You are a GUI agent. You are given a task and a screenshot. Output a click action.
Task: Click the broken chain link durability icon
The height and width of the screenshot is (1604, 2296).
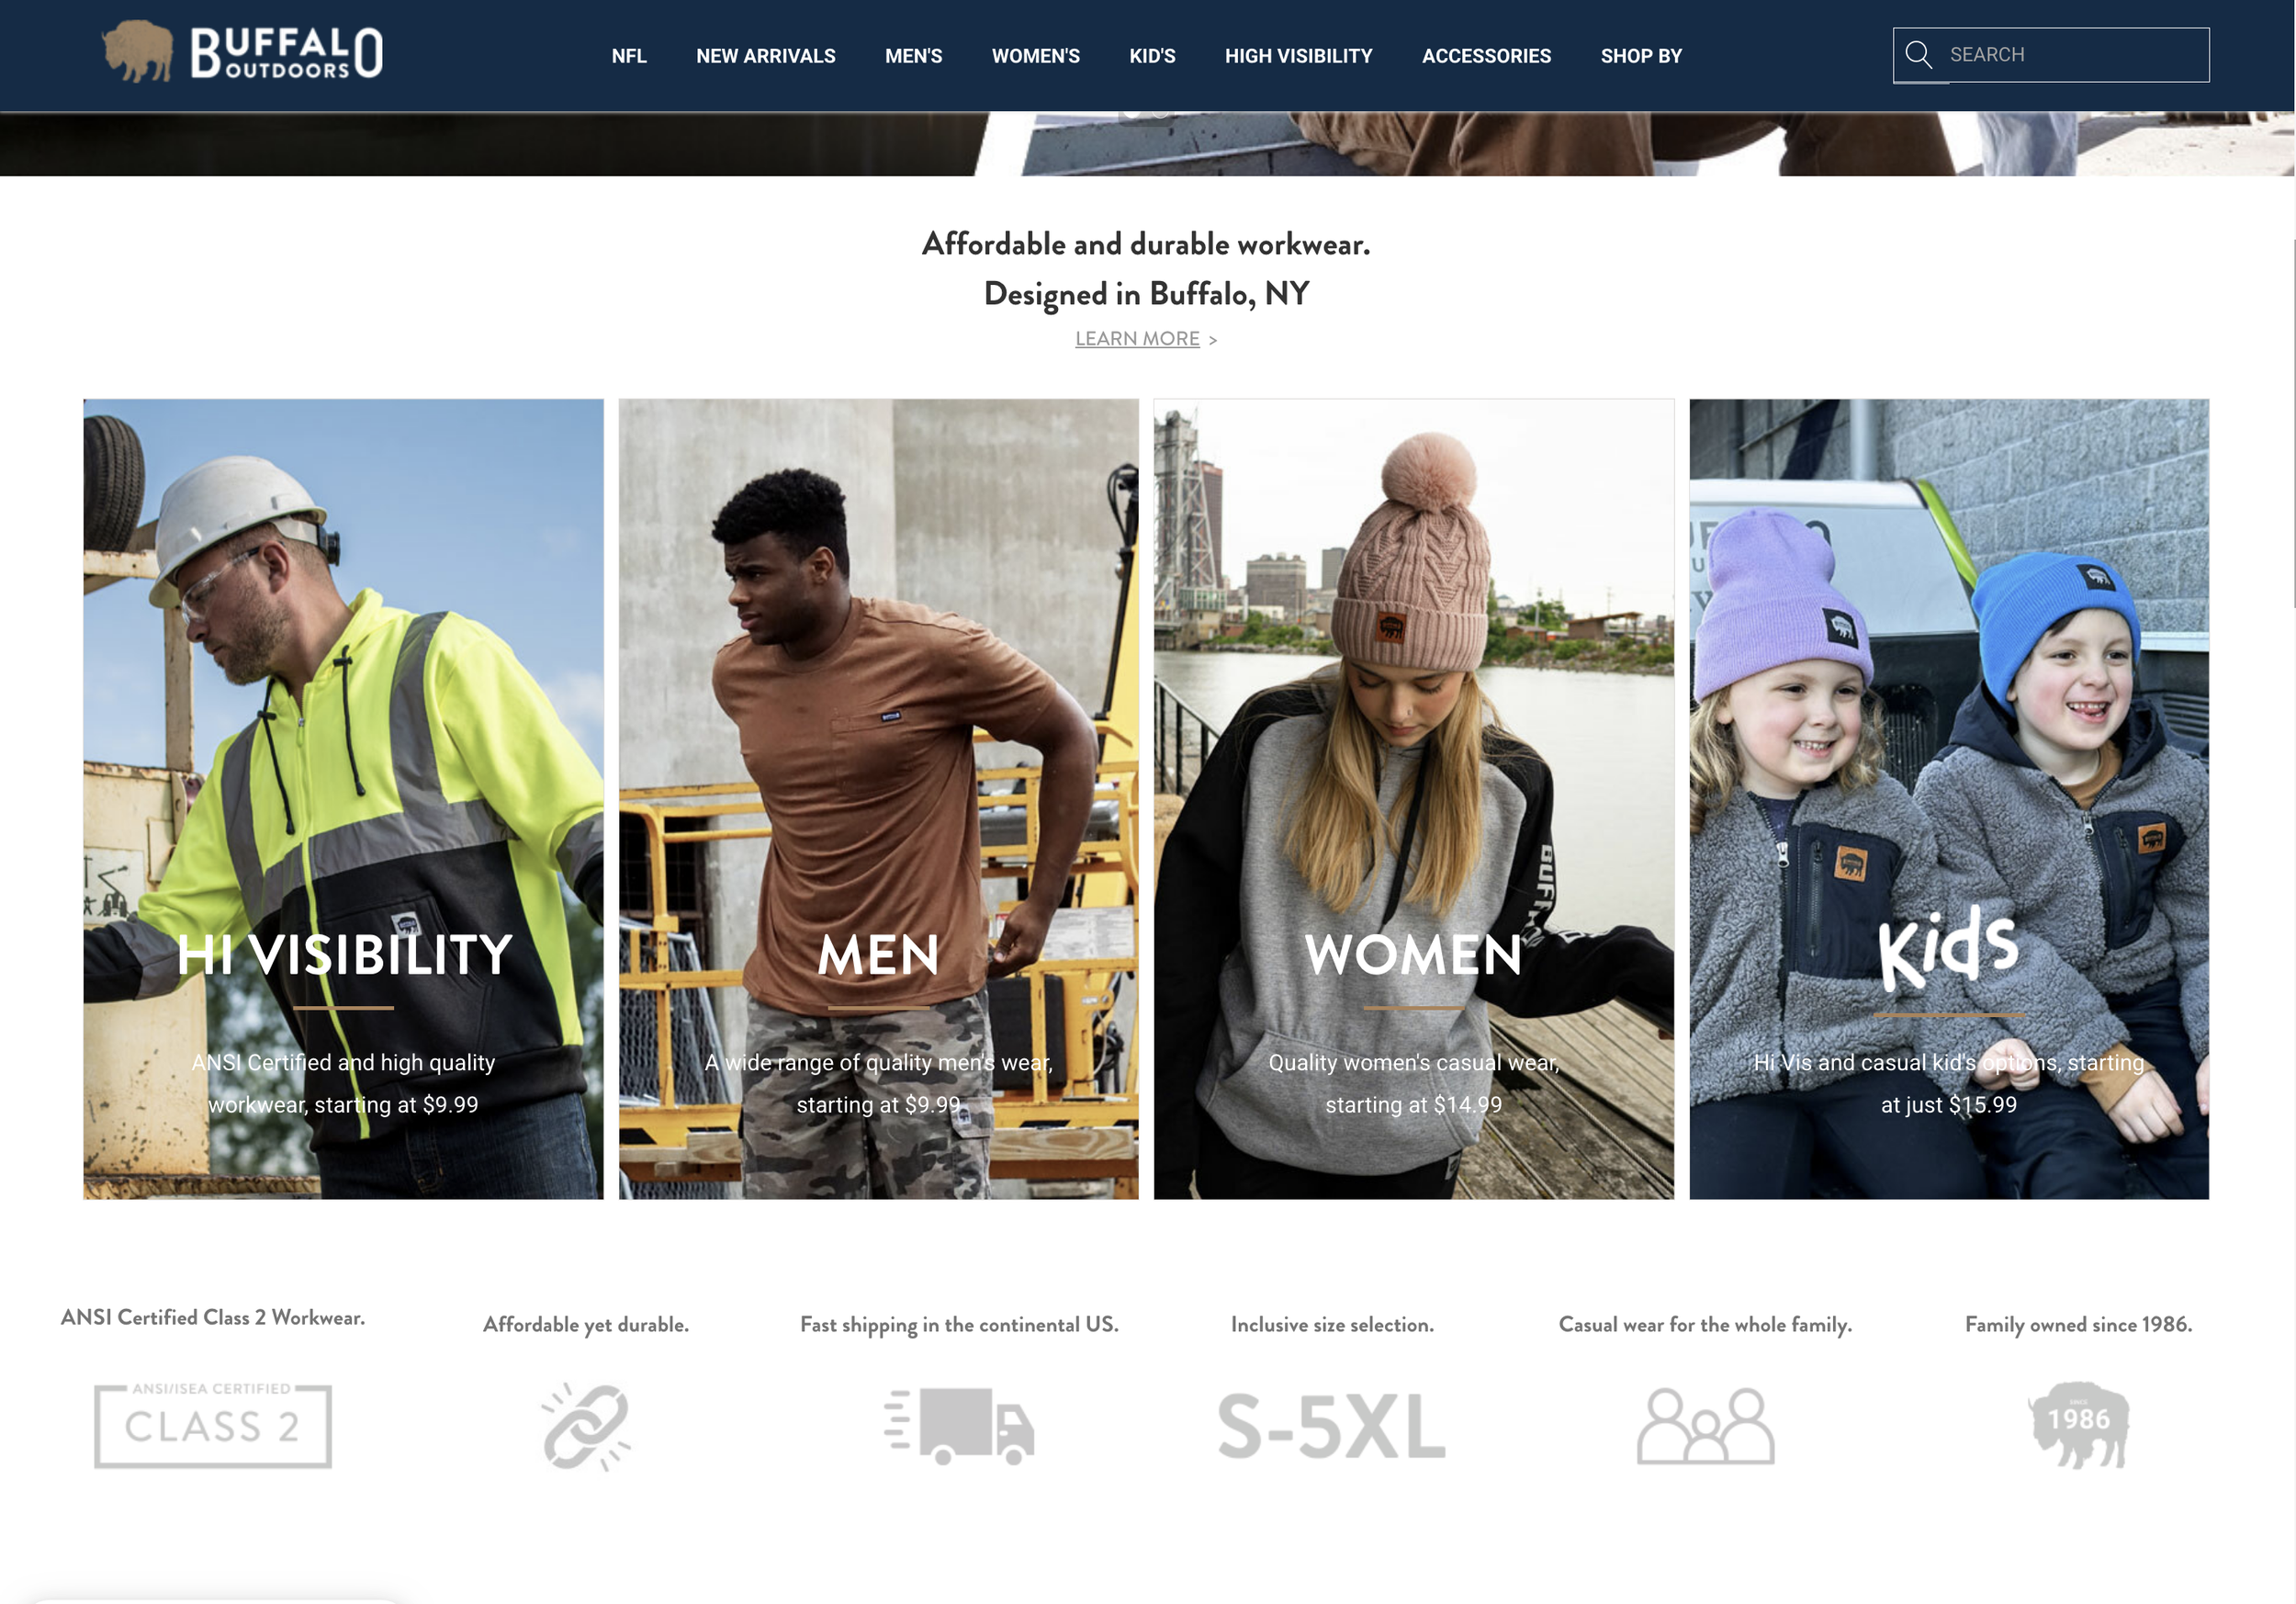(586, 1427)
